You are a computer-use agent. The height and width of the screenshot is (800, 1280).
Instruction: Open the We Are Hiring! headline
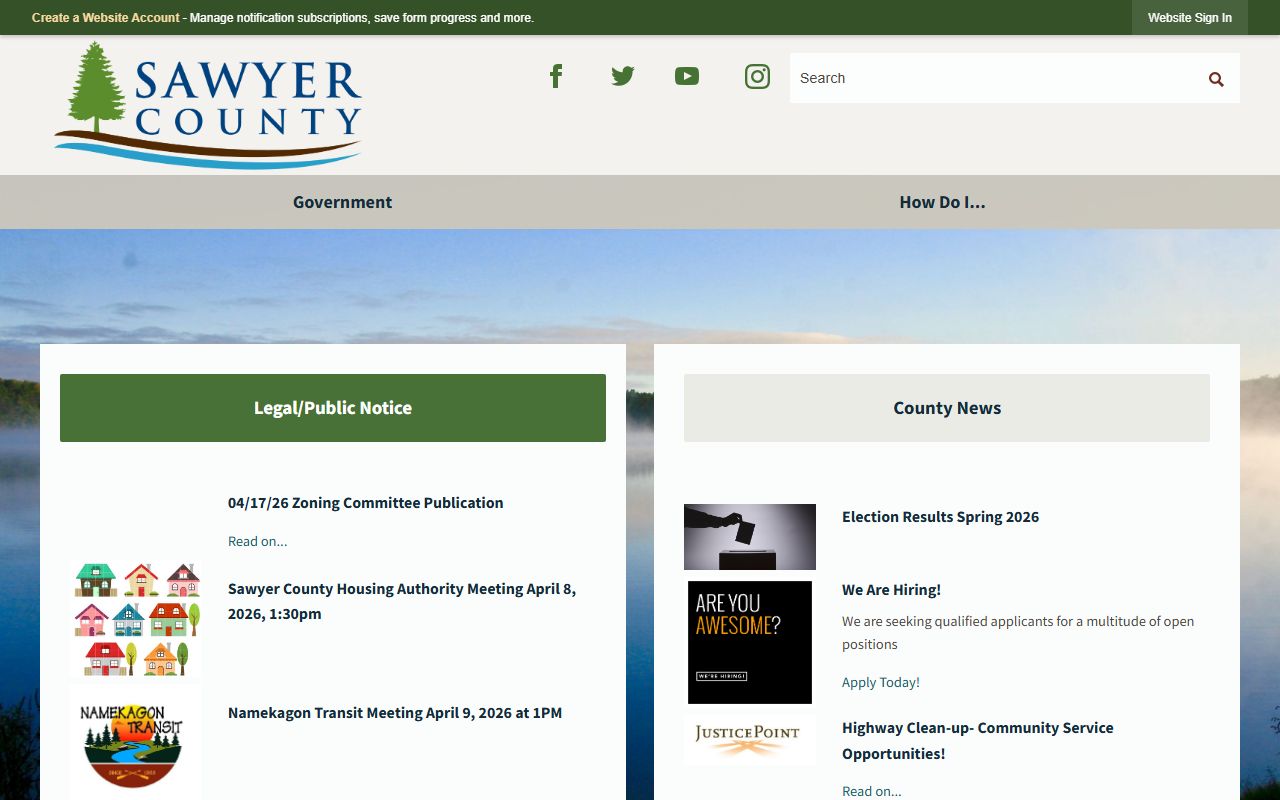click(891, 590)
